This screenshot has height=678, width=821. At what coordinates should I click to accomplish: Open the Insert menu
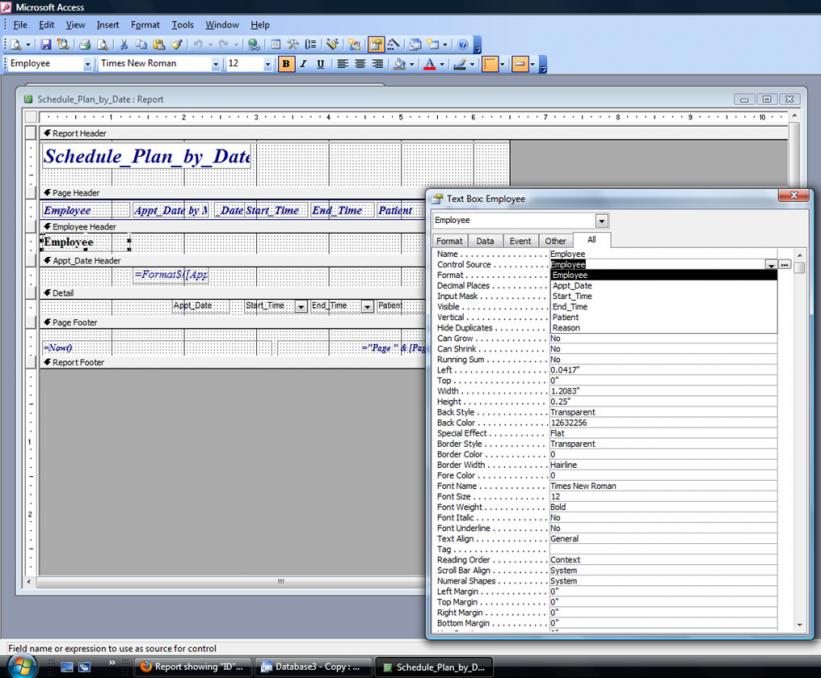click(107, 25)
